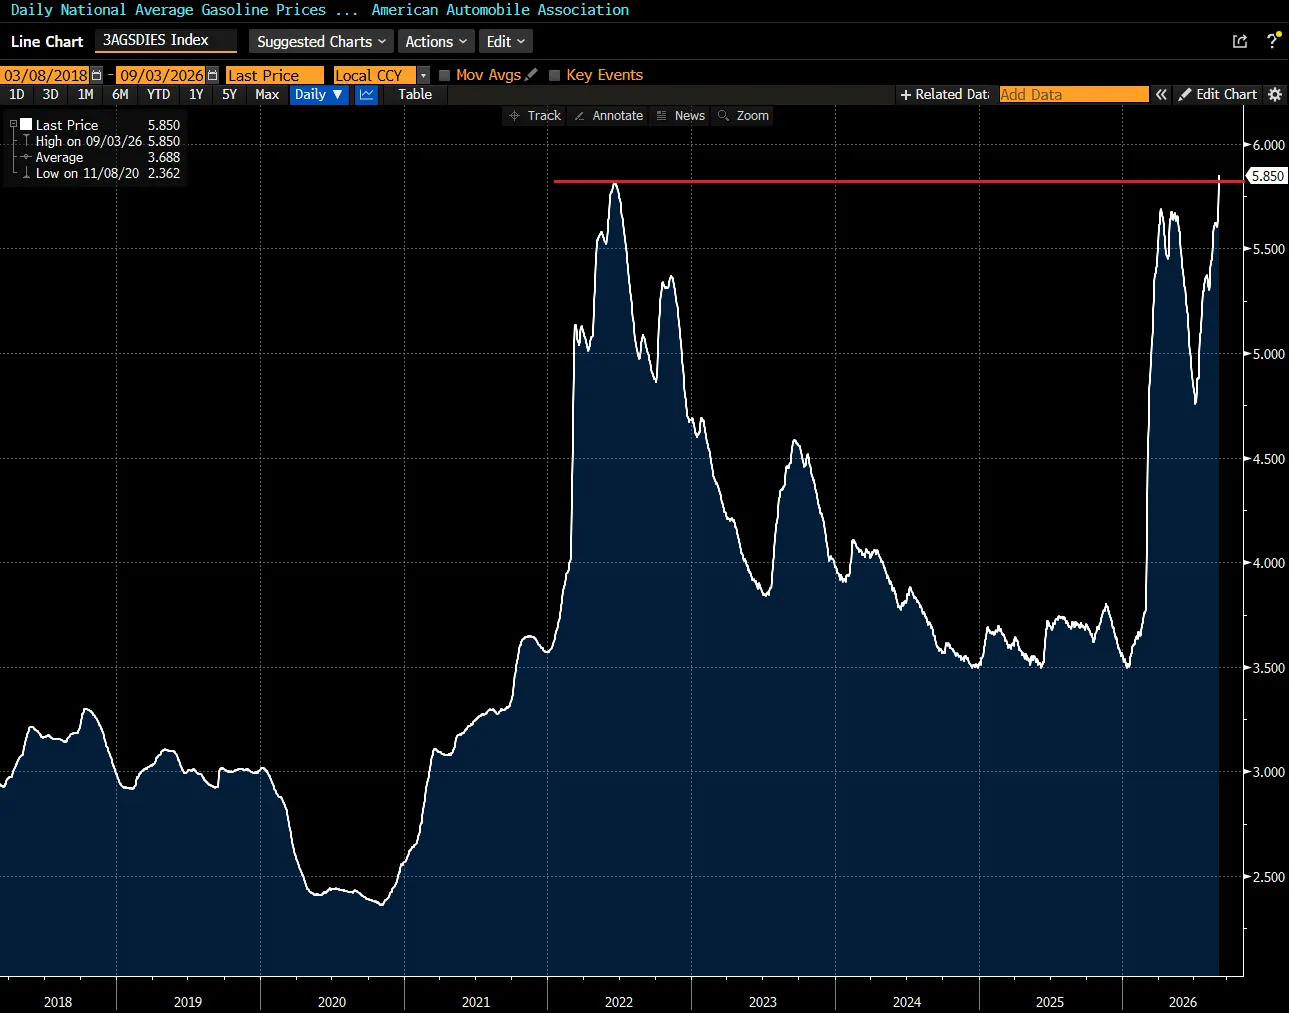Activate the Track crosshair tool

point(535,116)
